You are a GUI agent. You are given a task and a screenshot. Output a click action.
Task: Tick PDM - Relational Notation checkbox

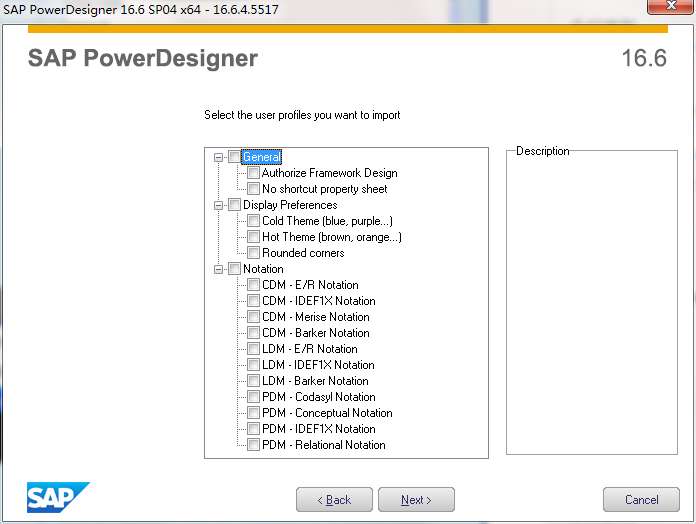253,445
